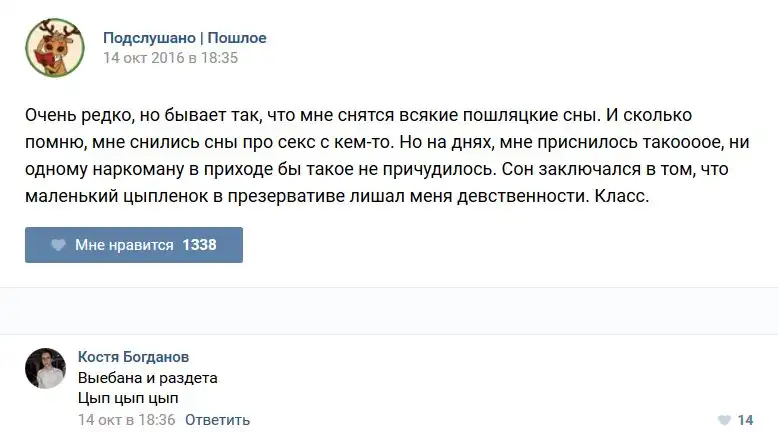Viewport: 778px width, 432px height.
Task: Reply to comment with Ответить
Action: 217,420
